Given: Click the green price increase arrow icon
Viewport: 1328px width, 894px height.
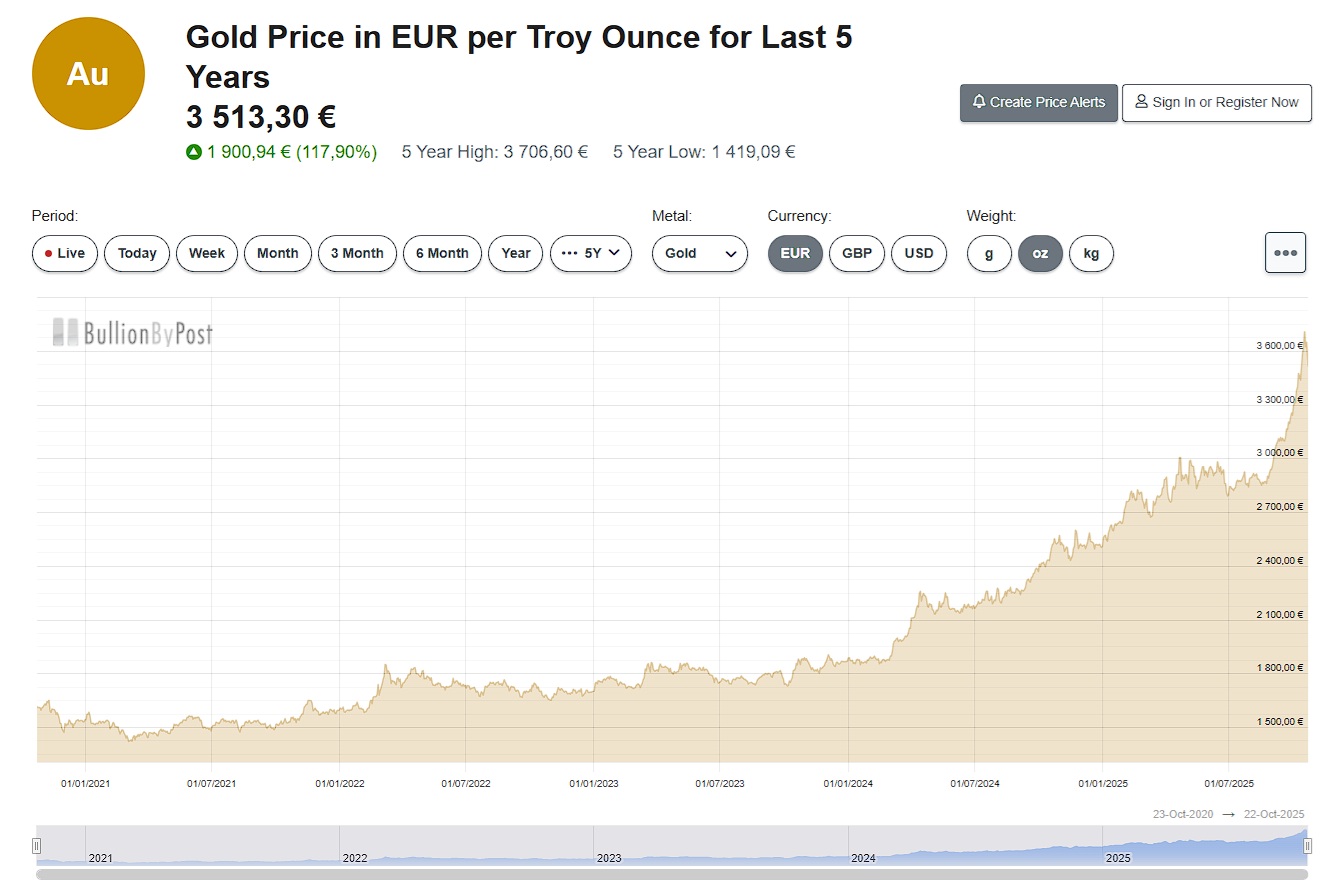Looking at the screenshot, I should tap(194, 153).
